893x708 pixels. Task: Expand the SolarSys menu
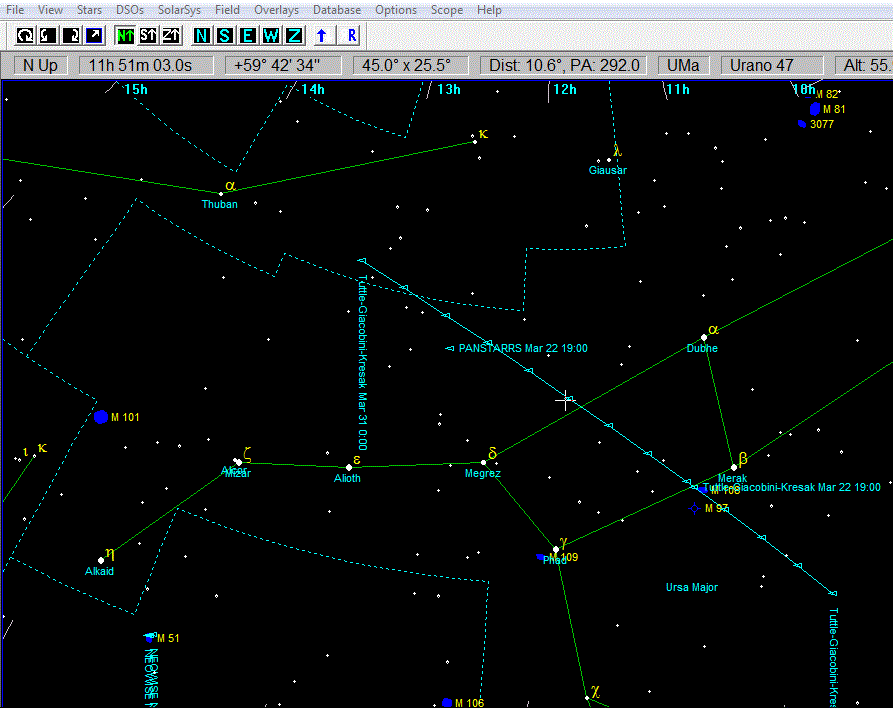tap(179, 10)
